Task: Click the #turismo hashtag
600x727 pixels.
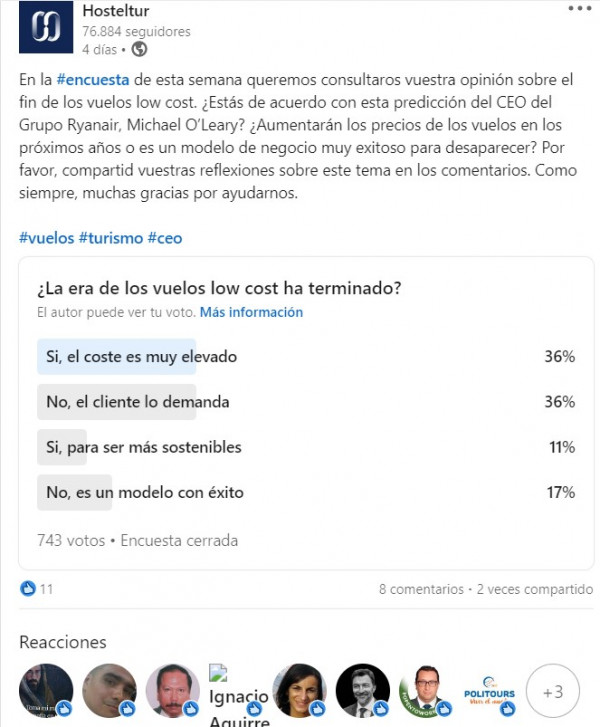Action: coord(111,238)
